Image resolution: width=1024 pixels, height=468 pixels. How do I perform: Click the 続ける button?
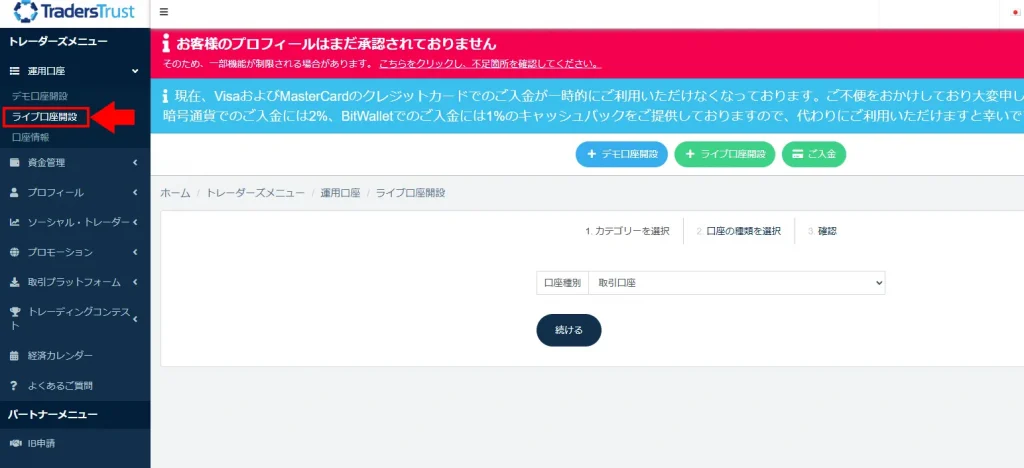(569, 330)
